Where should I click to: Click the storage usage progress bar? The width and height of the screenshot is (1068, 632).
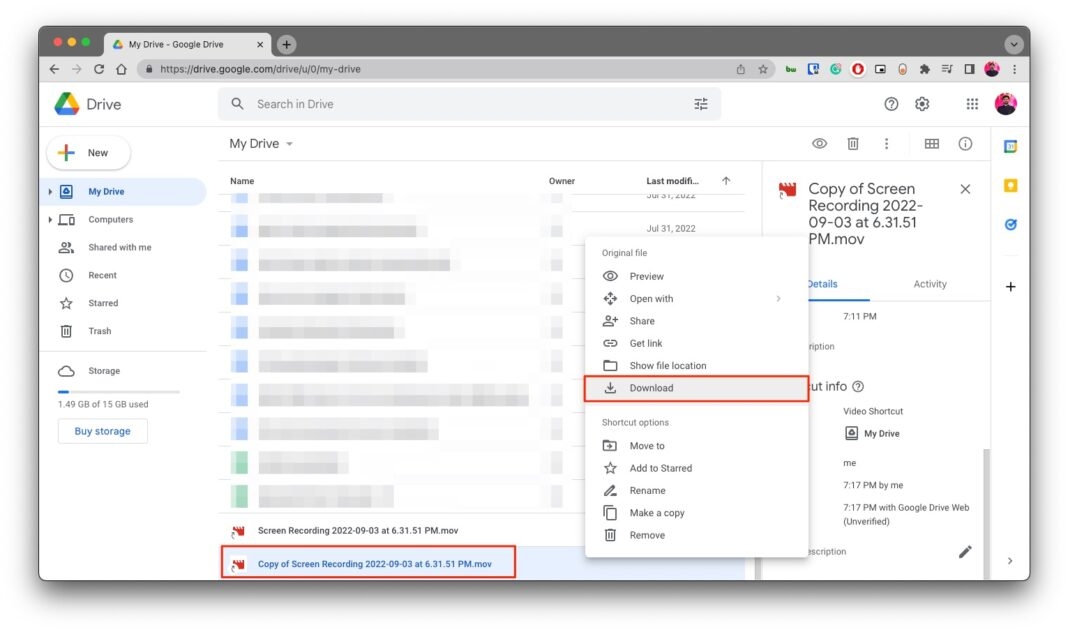118,392
